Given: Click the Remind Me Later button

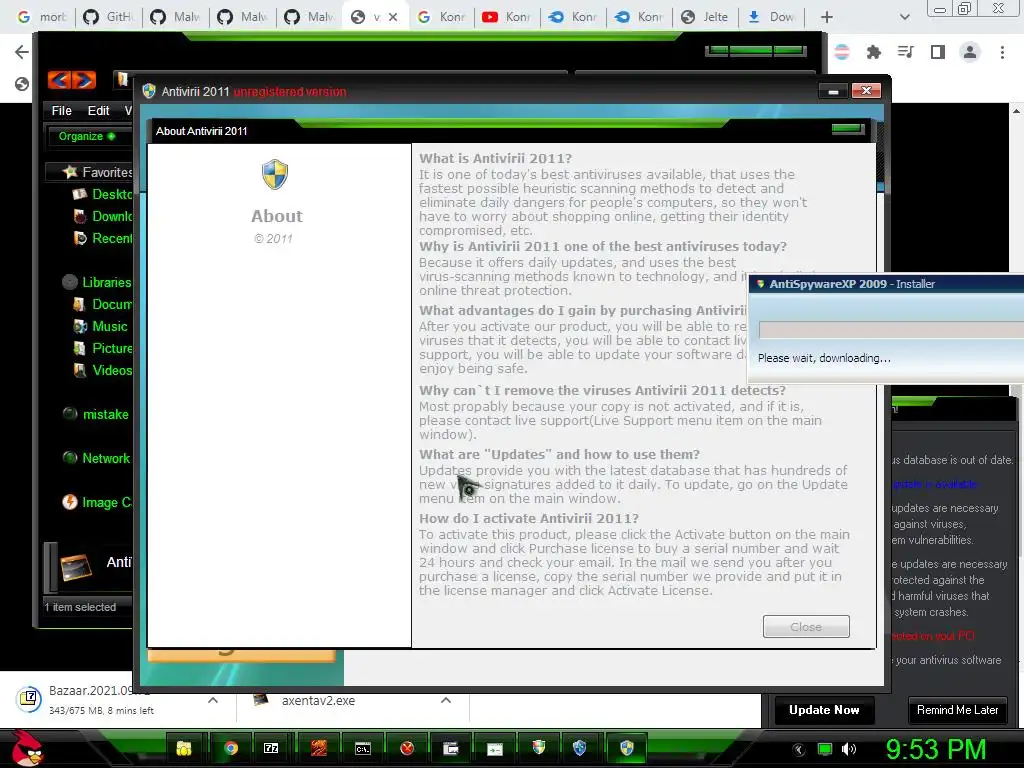Looking at the screenshot, I should click(957, 710).
